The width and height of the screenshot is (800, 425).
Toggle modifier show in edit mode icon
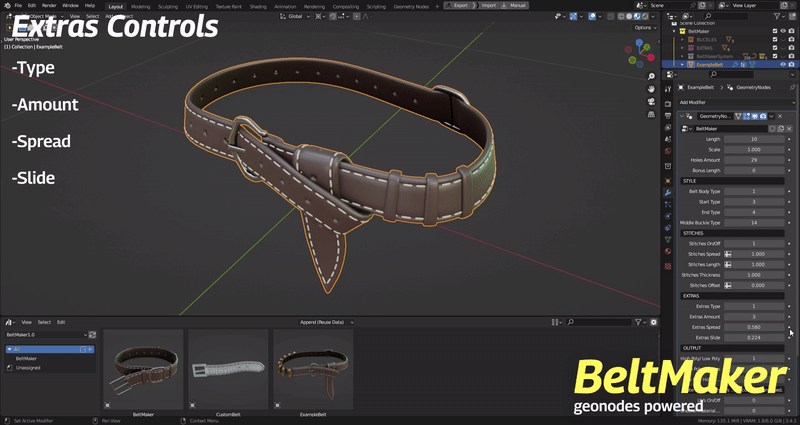(746, 116)
